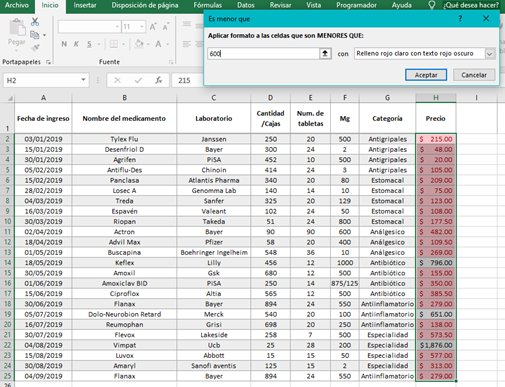Viewport: 505px width, 387px height.
Task: Select the price cell $1,876.00
Action: 436,345
